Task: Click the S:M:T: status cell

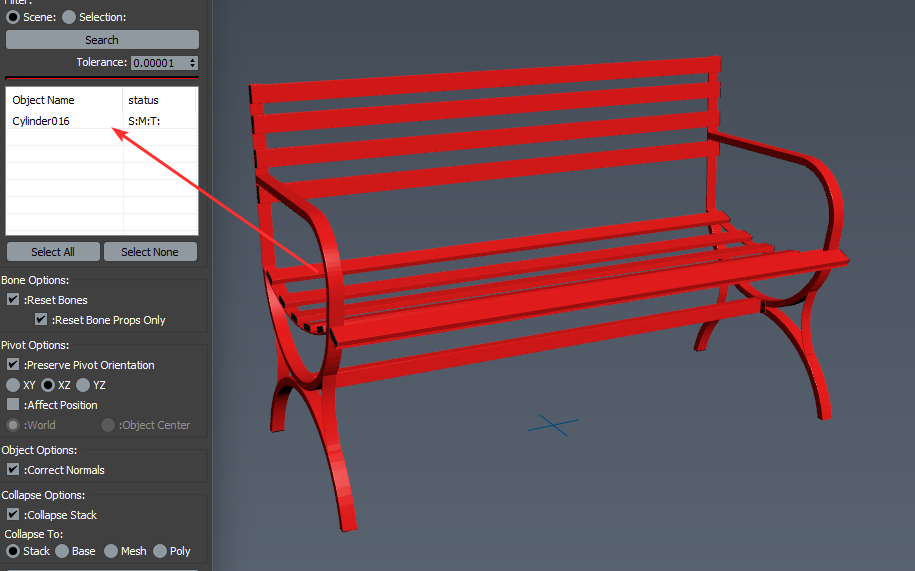Action: (144, 121)
